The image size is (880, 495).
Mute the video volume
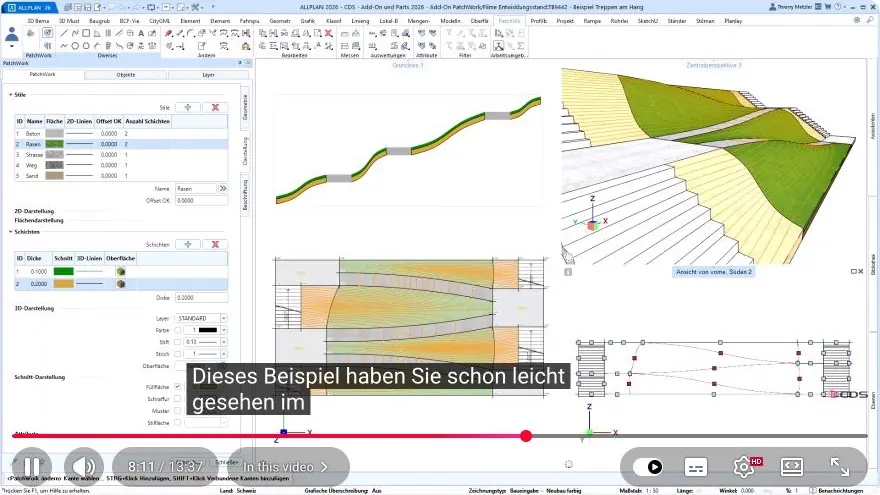tap(84, 466)
